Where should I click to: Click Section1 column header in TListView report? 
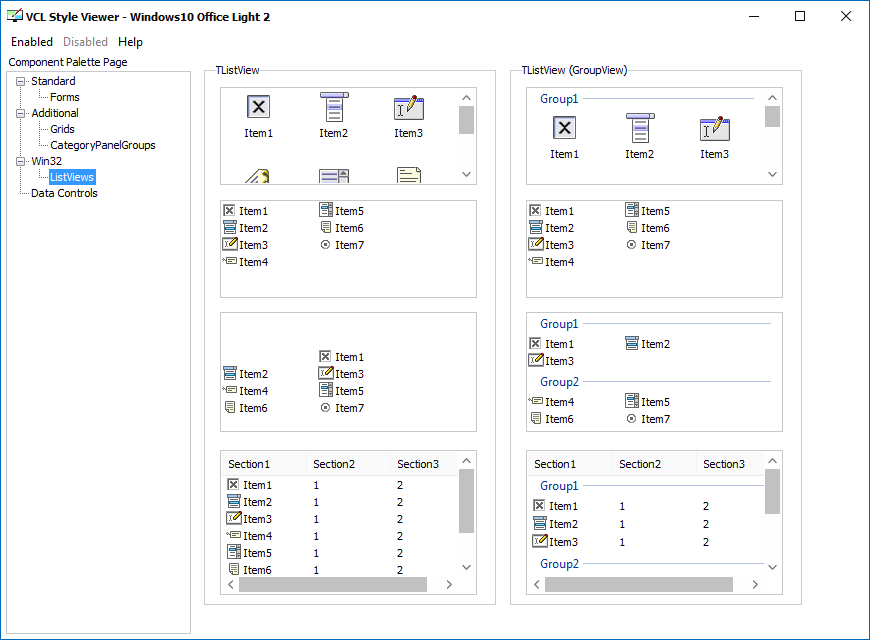tap(264, 464)
